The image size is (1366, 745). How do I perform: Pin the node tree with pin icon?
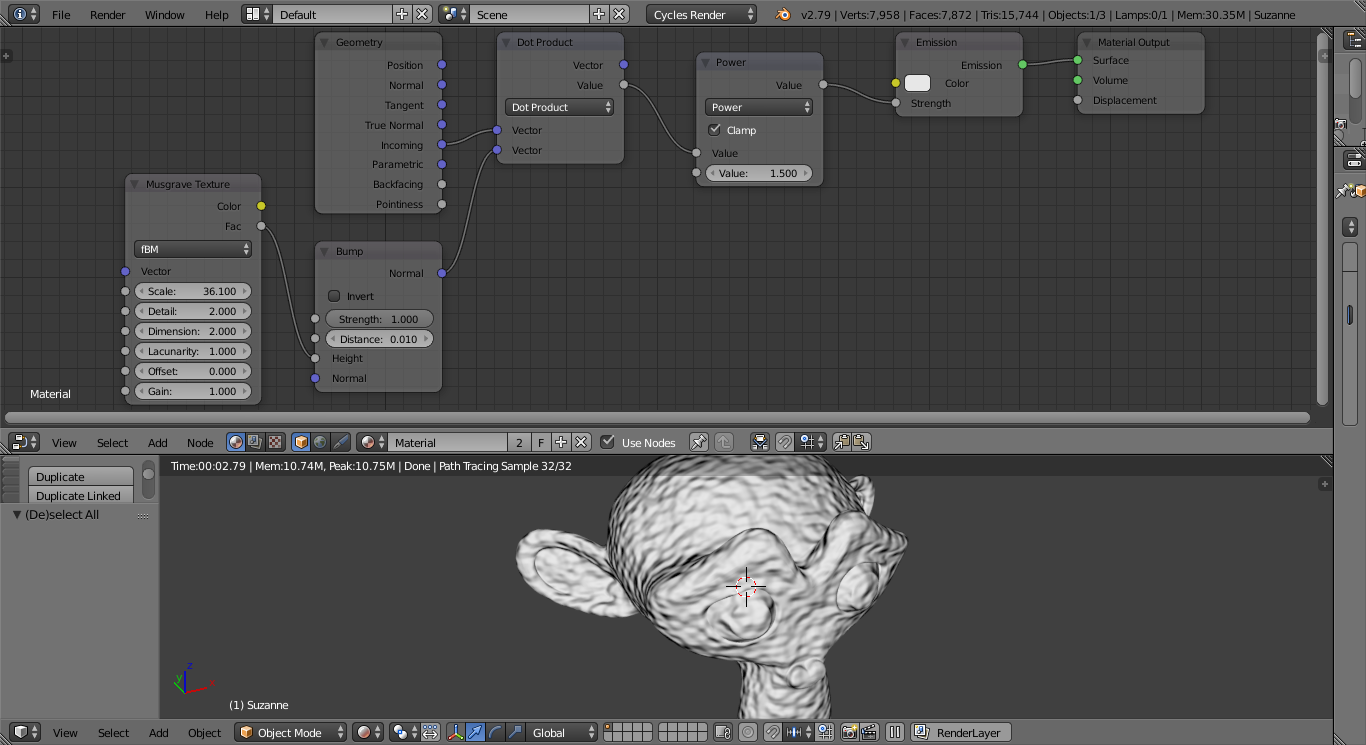699,442
